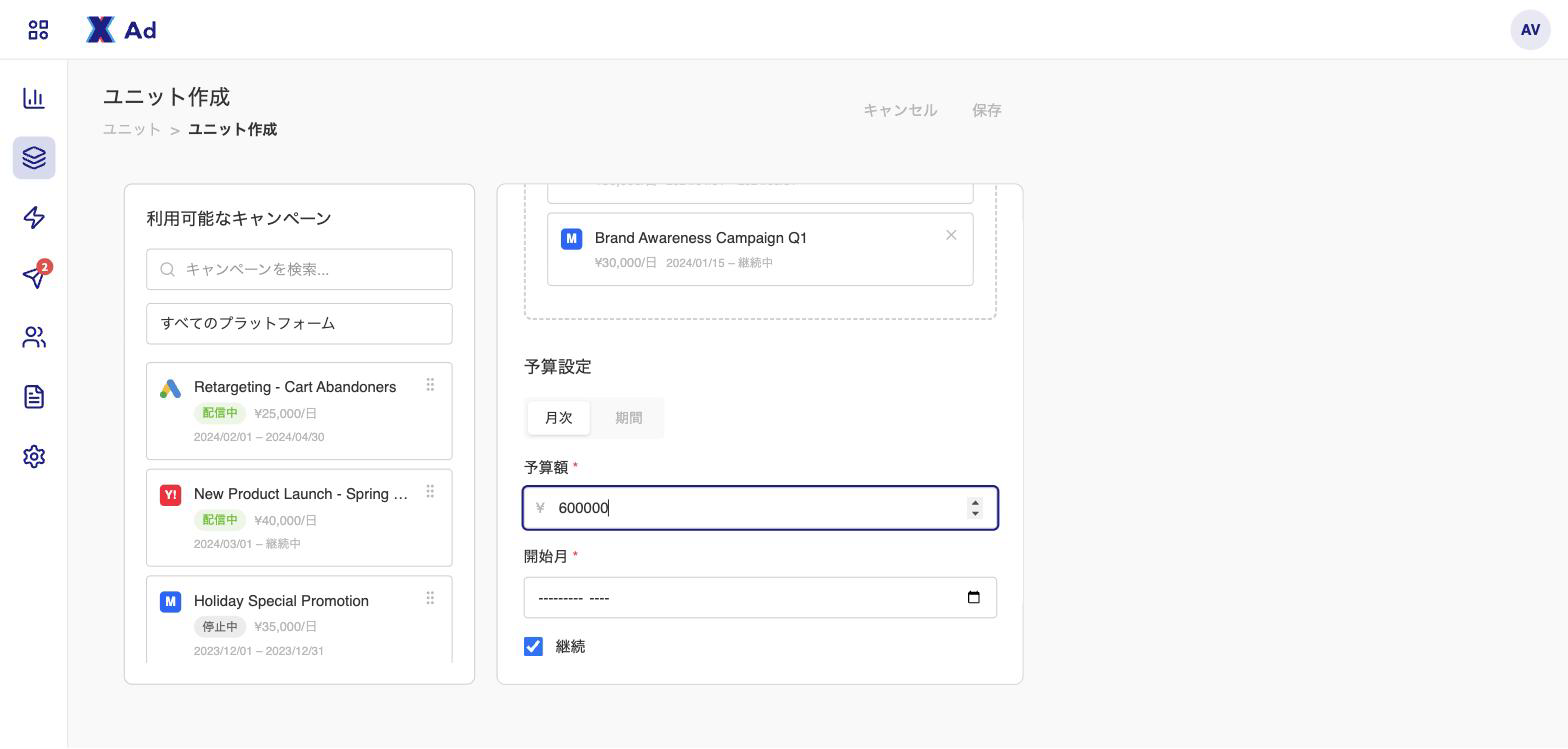
Task: Open the document reports sidebar icon
Action: tap(34, 397)
